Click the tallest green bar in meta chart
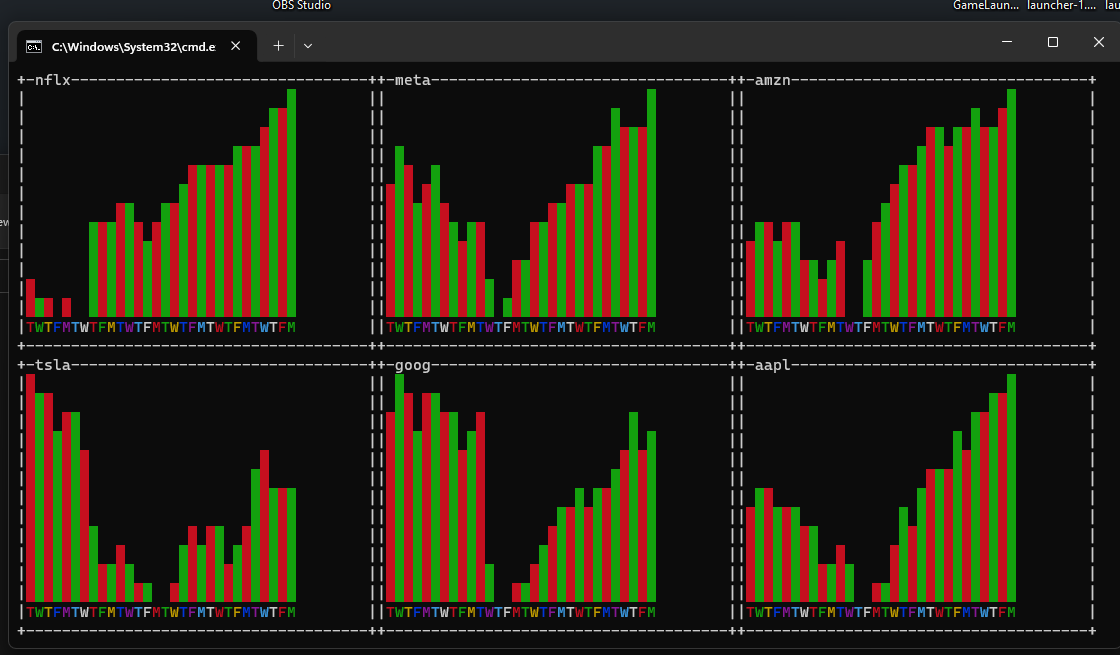Viewport: 1120px width, 655px height. (651, 203)
